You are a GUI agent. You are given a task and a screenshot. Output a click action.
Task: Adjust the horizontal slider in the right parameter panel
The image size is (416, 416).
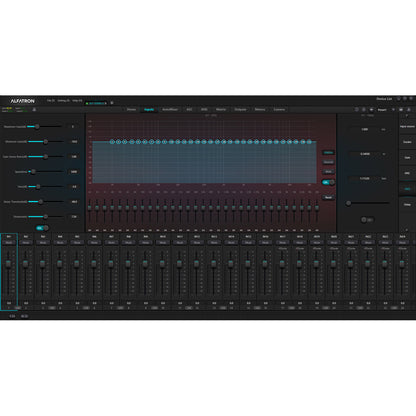tap(368, 203)
